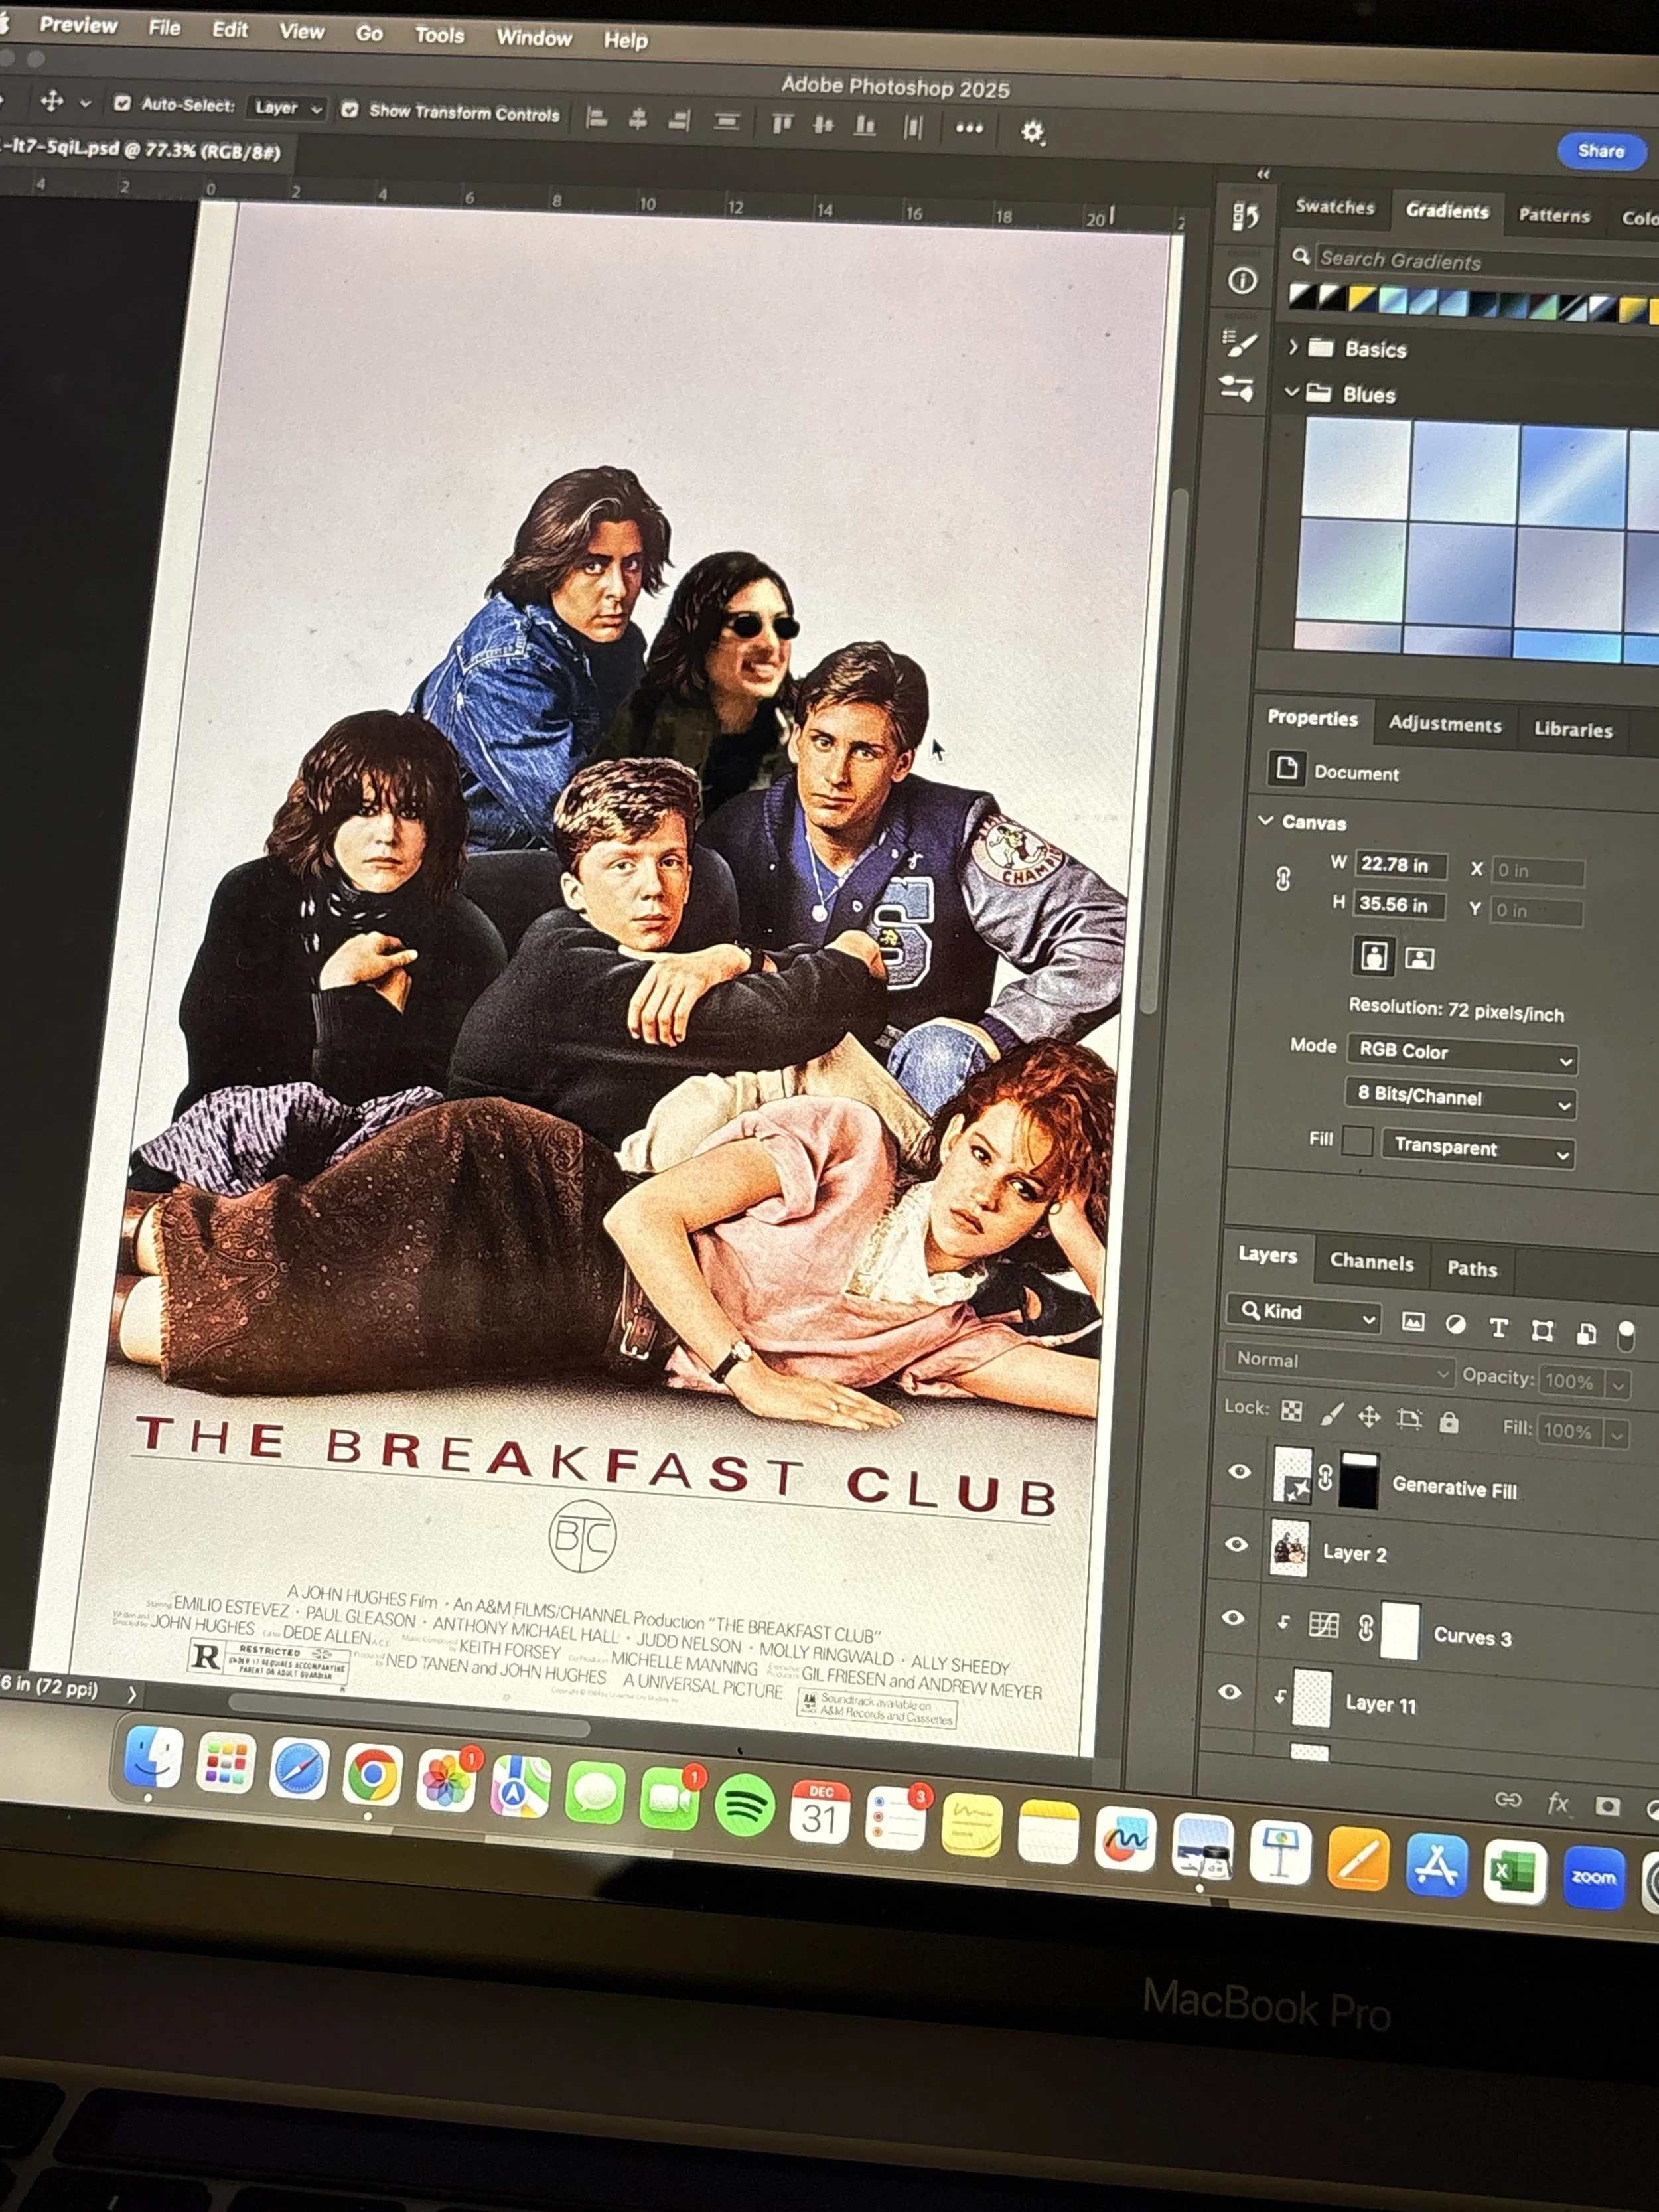1659x2212 pixels.
Task: Click the blue Share button
Action: tap(1600, 151)
